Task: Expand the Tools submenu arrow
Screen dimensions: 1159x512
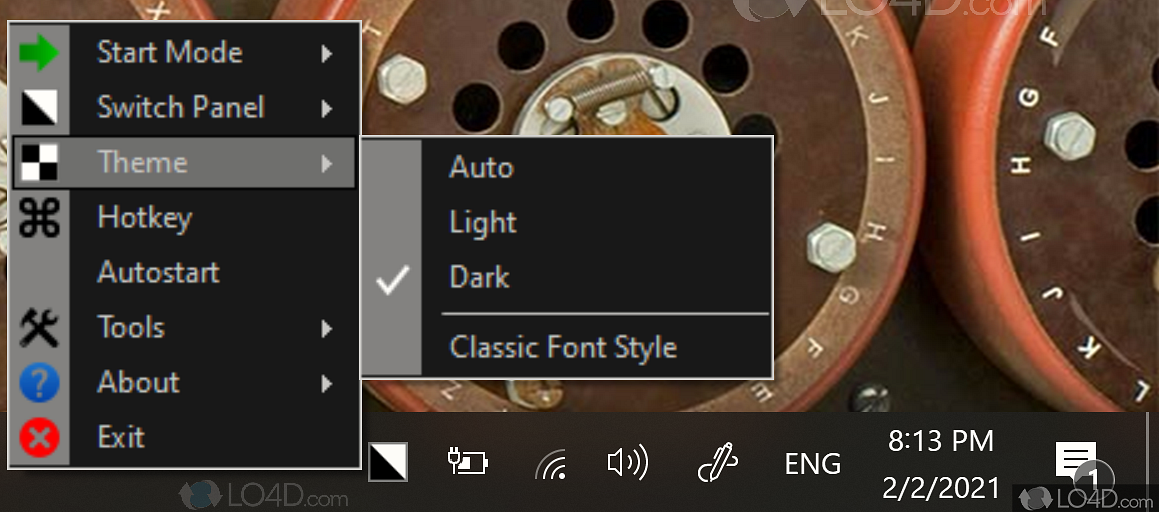Action: 327,327
